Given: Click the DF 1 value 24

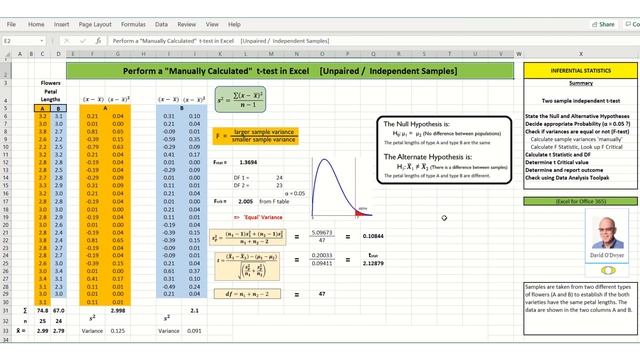Looking at the screenshot, I should click(279, 178).
